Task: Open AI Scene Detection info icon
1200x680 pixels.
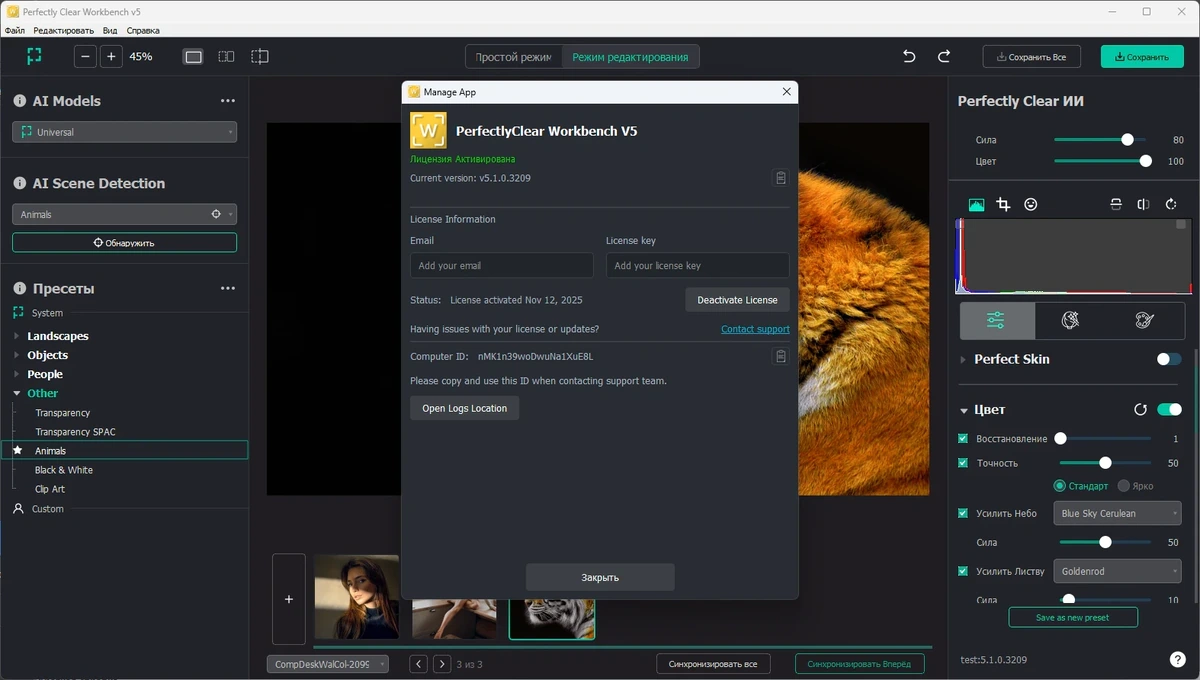Action: [19, 183]
